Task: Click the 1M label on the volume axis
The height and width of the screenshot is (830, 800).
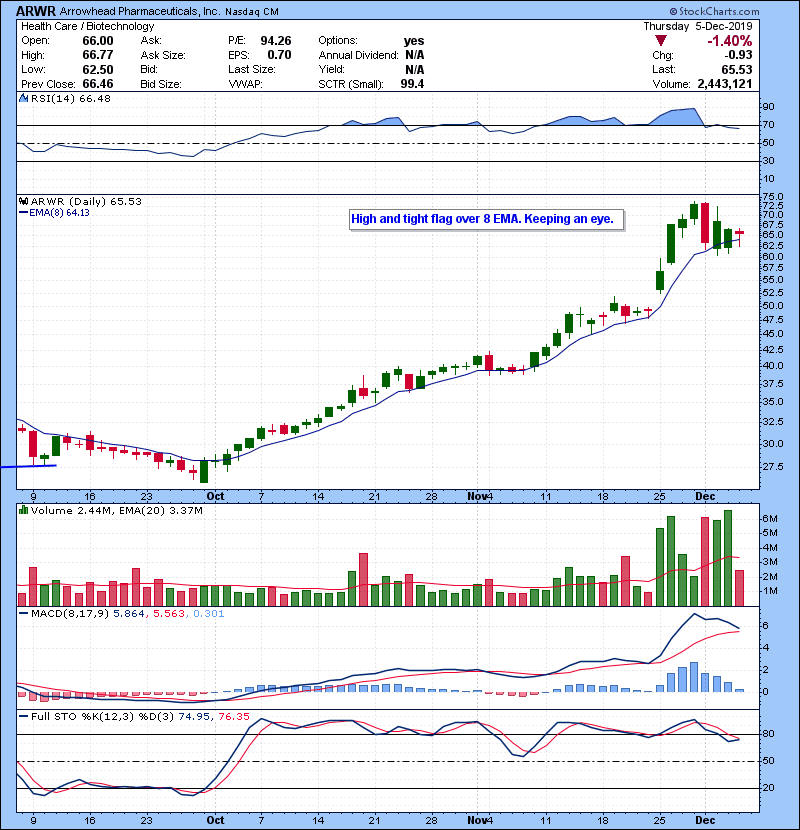Action: coord(769,591)
